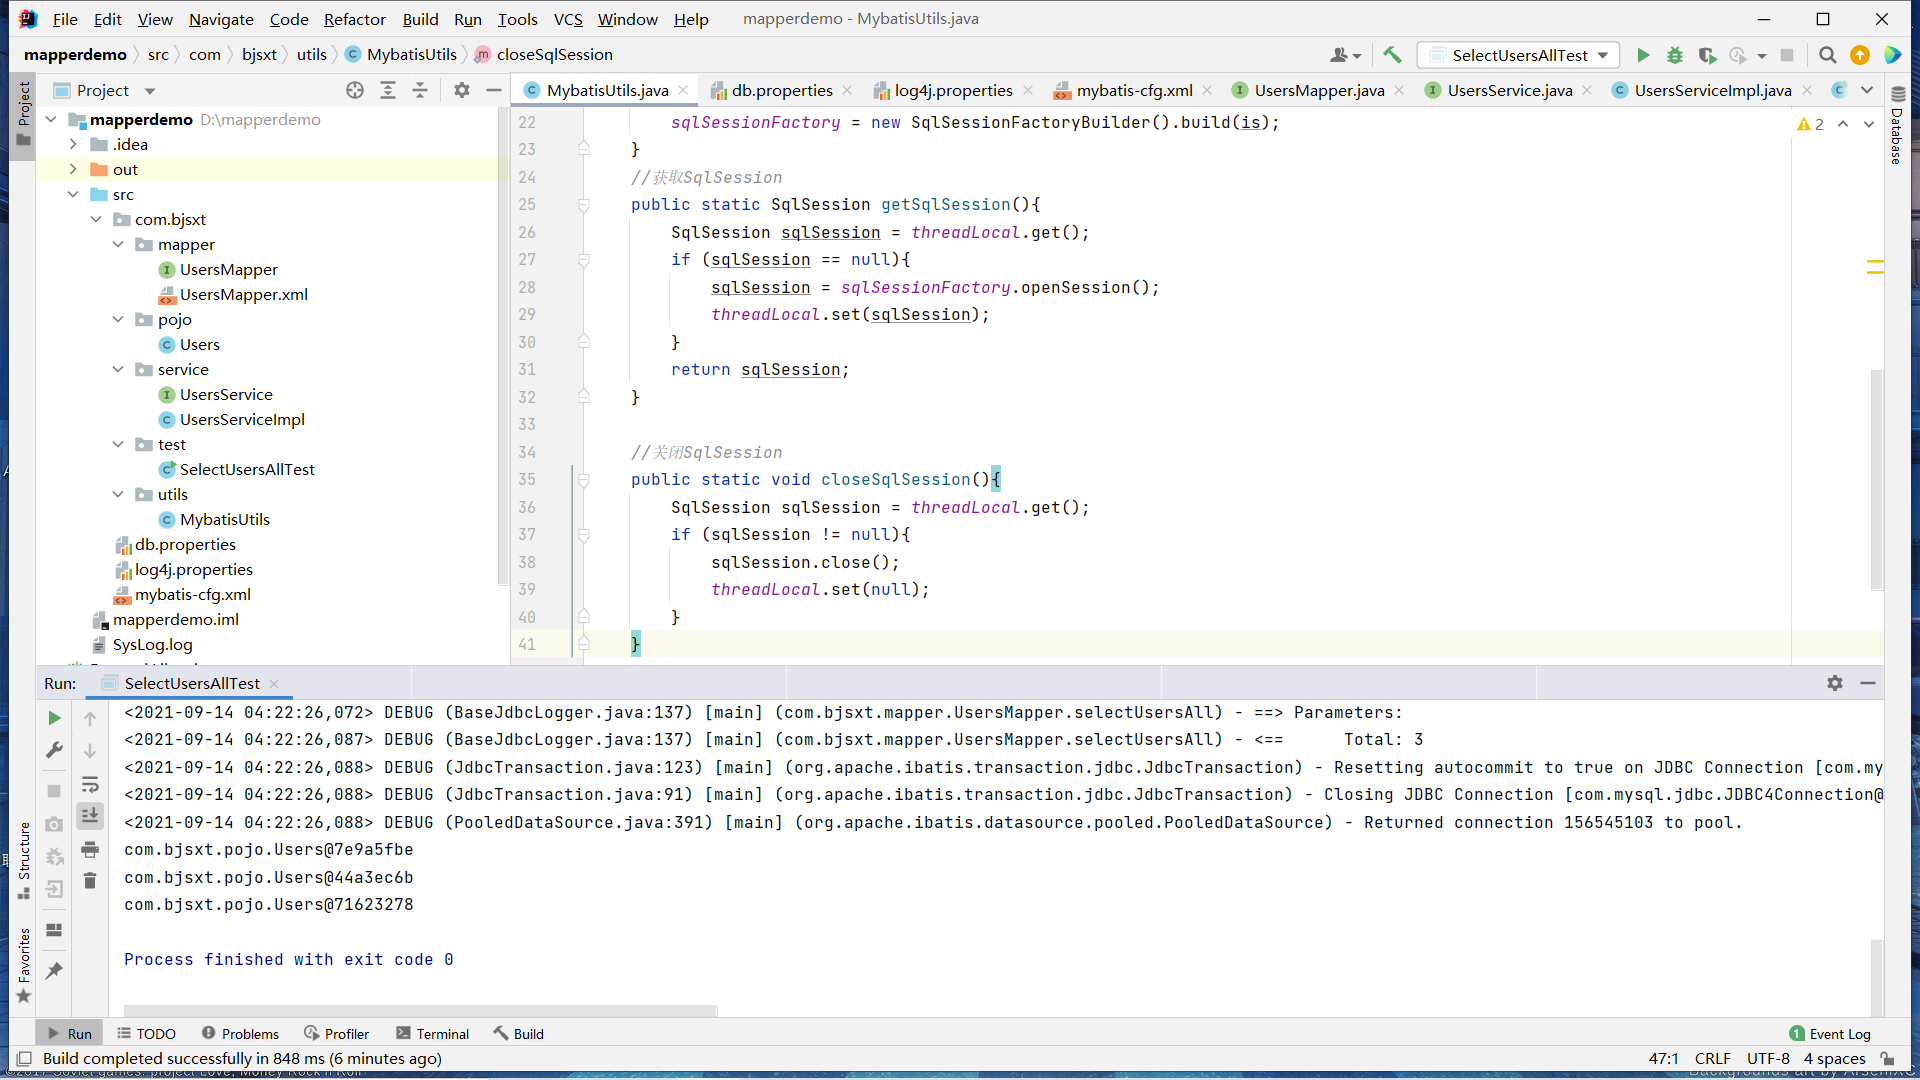This screenshot has width=1920, height=1080.
Task: Open the Event Log
Action: tap(1829, 1034)
